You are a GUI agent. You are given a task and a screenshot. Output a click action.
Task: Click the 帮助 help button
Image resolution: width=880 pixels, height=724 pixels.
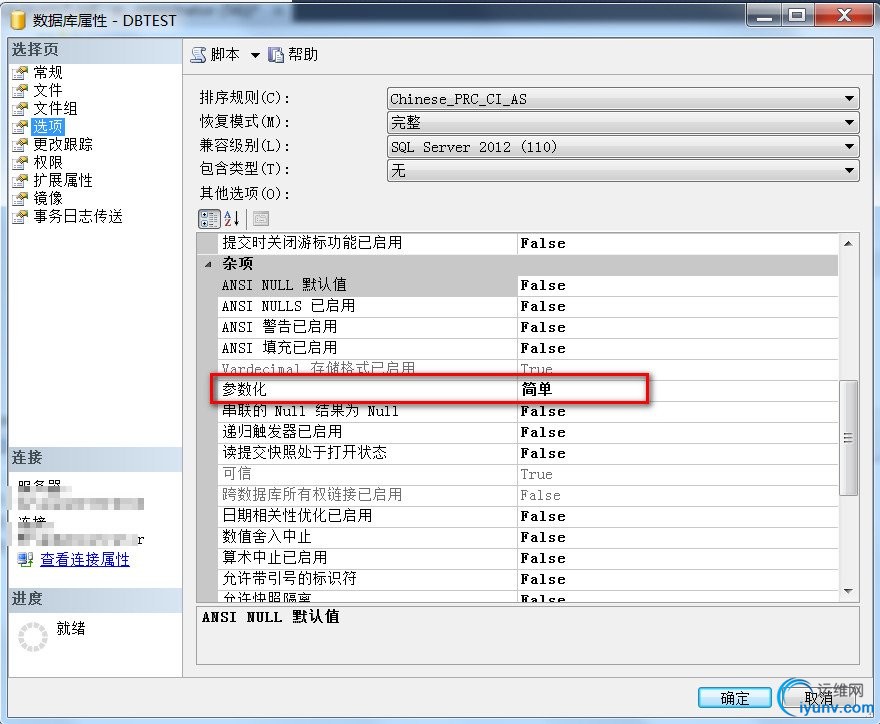(x=293, y=54)
